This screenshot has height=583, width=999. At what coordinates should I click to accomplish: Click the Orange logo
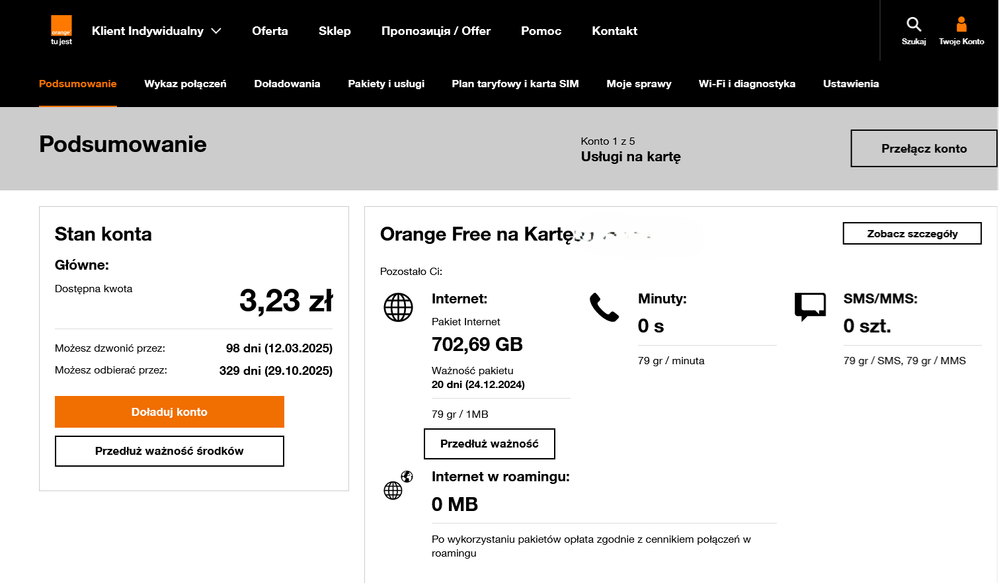(61, 31)
